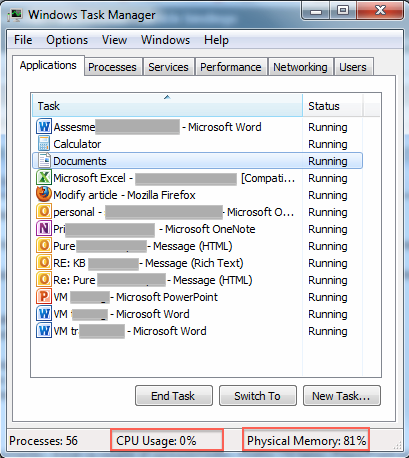Select the Calculator task text

[77, 144]
